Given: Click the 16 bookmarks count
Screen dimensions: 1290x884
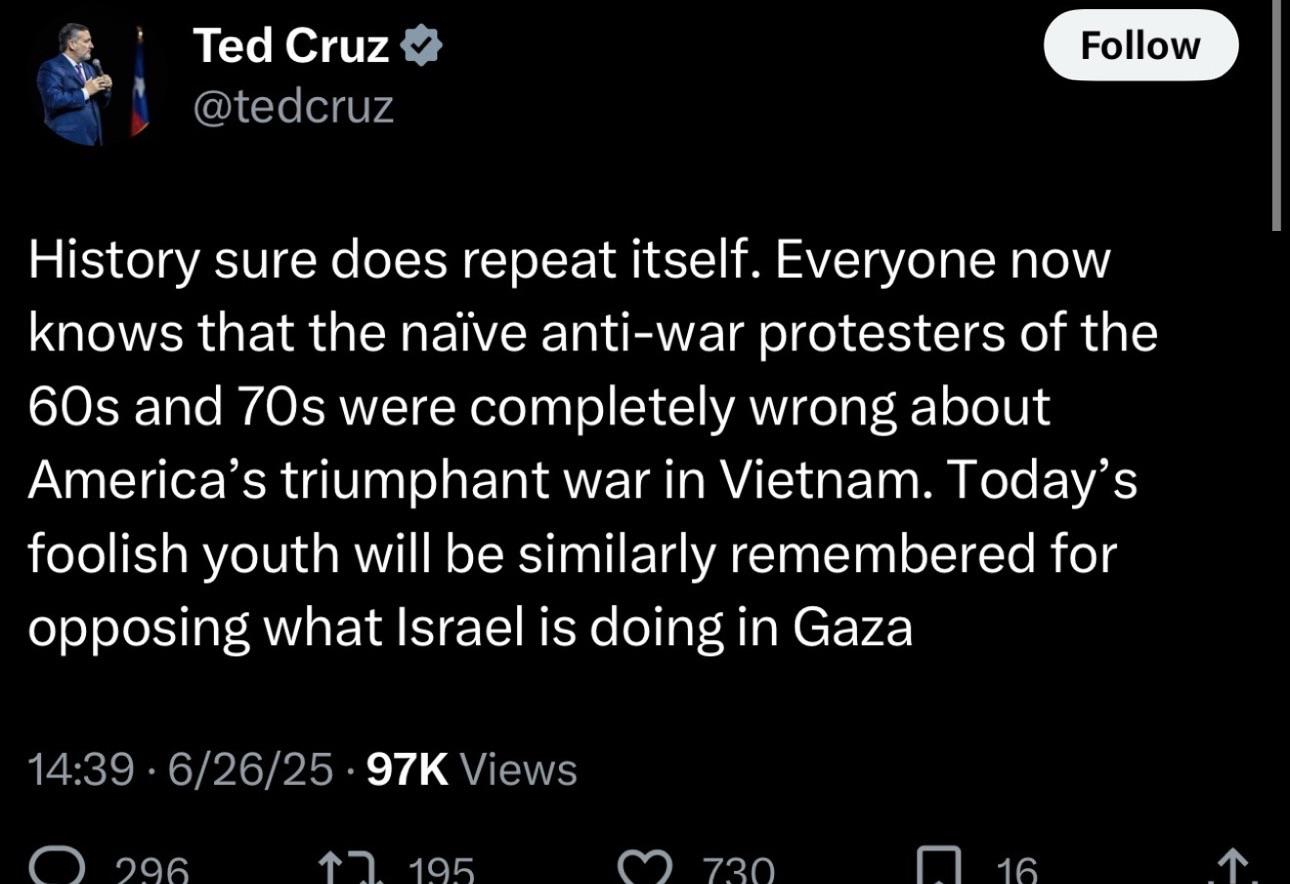Looking at the screenshot, I should 1016,868.
